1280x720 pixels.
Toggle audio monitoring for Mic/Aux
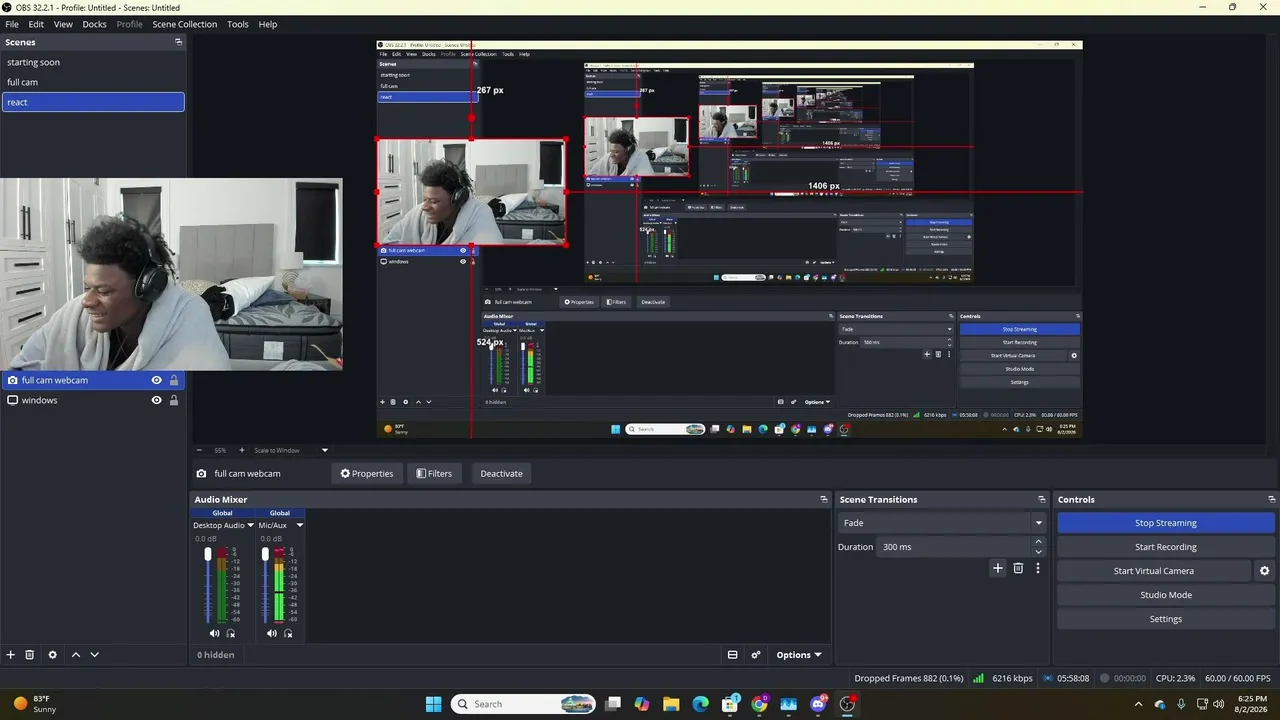click(x=288, y=633)
